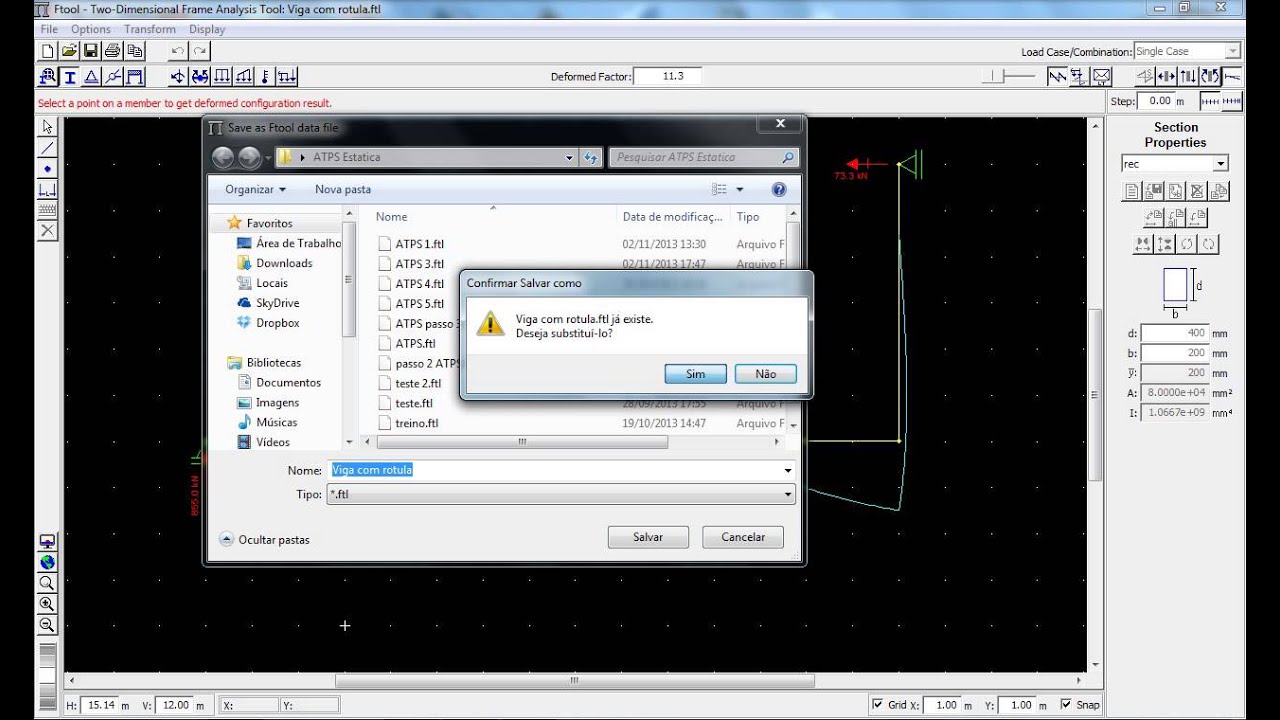Open thermal load thermometer icon
This screenshot has width=1280, height=720.
tap(265, 77)
